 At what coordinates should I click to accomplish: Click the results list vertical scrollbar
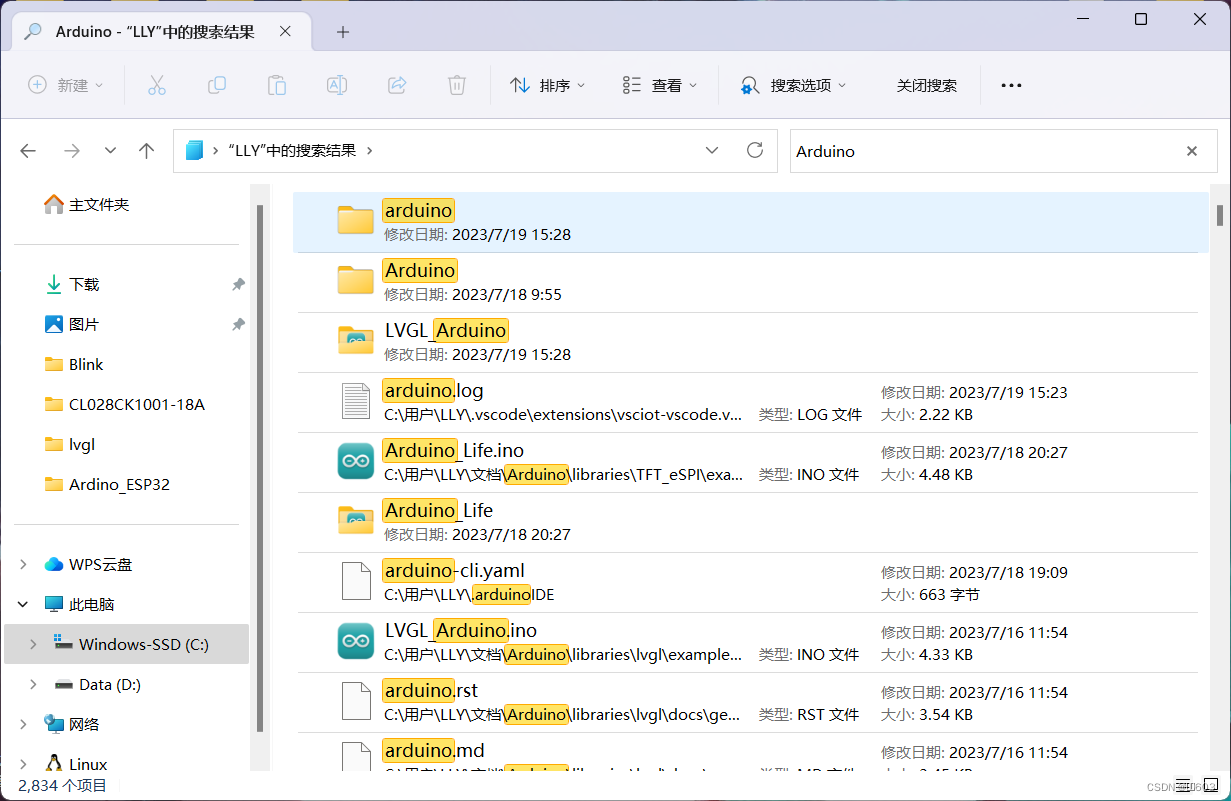point(1219,215)
